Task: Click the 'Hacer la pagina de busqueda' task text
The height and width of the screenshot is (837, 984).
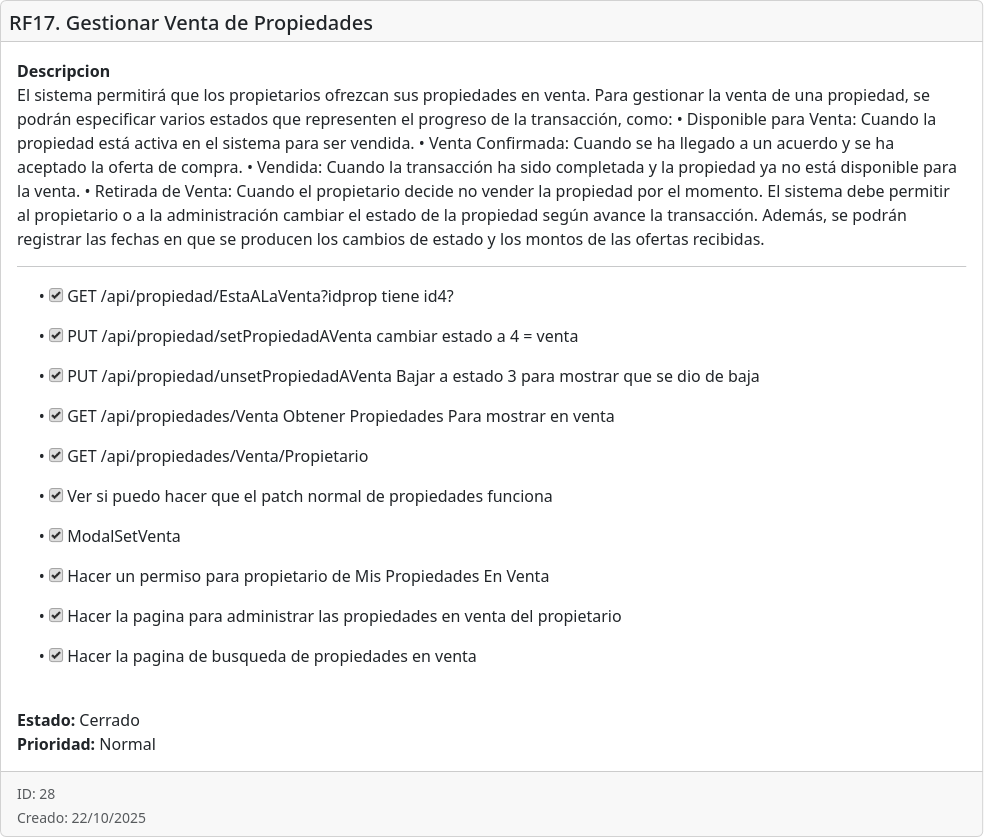Action: pyautogui.click(x=271, y=656)
